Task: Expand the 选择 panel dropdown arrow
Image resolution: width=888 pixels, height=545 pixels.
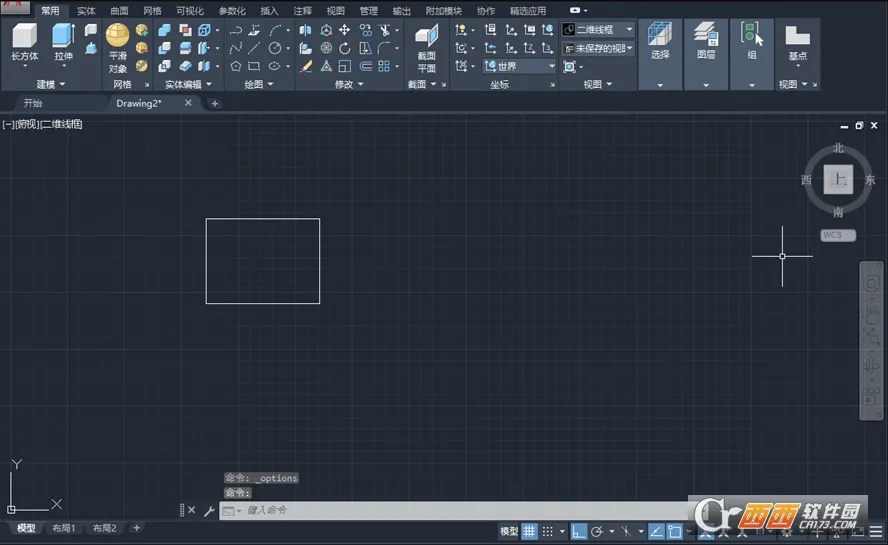Action: click(x=660, y=85)
